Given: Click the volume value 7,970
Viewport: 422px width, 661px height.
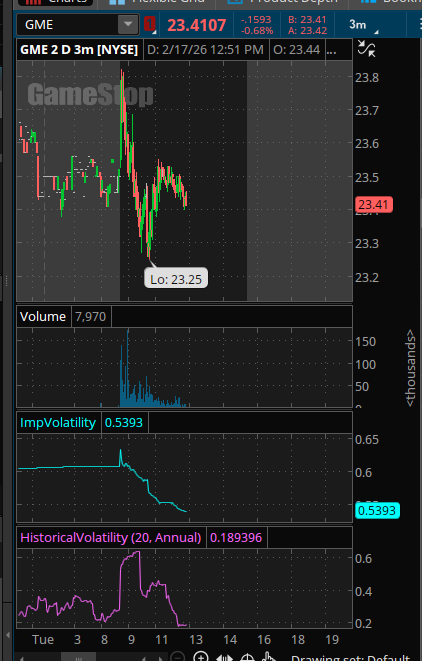Looking at the screenshot, I should [x=91, y=317].
